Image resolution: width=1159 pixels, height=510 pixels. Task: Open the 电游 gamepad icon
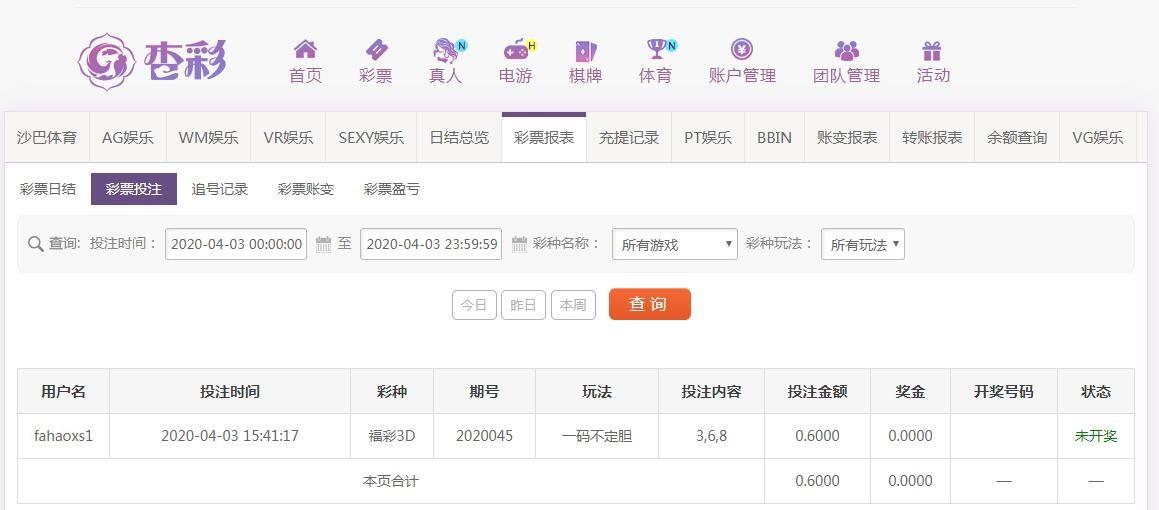tap(516, 50)
